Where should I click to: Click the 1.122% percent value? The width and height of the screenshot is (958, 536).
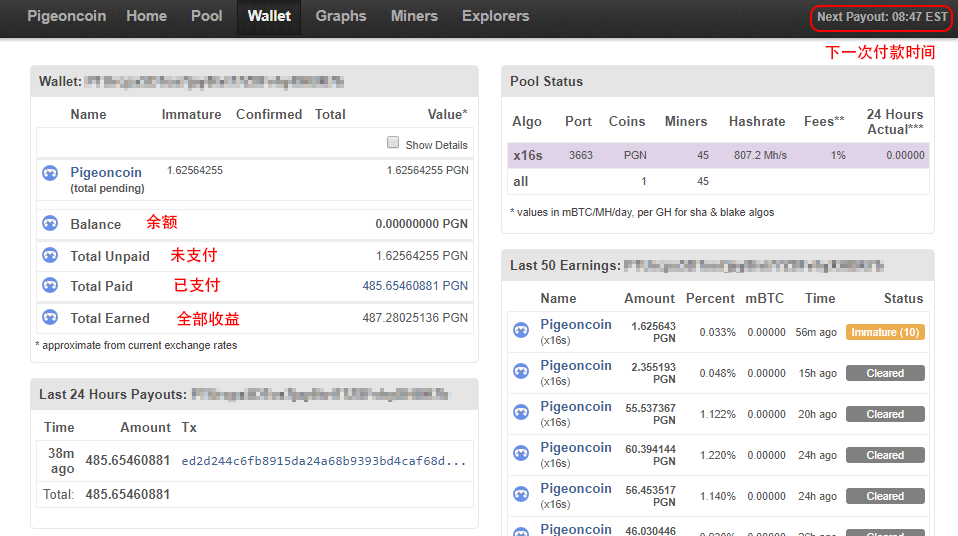717,414
